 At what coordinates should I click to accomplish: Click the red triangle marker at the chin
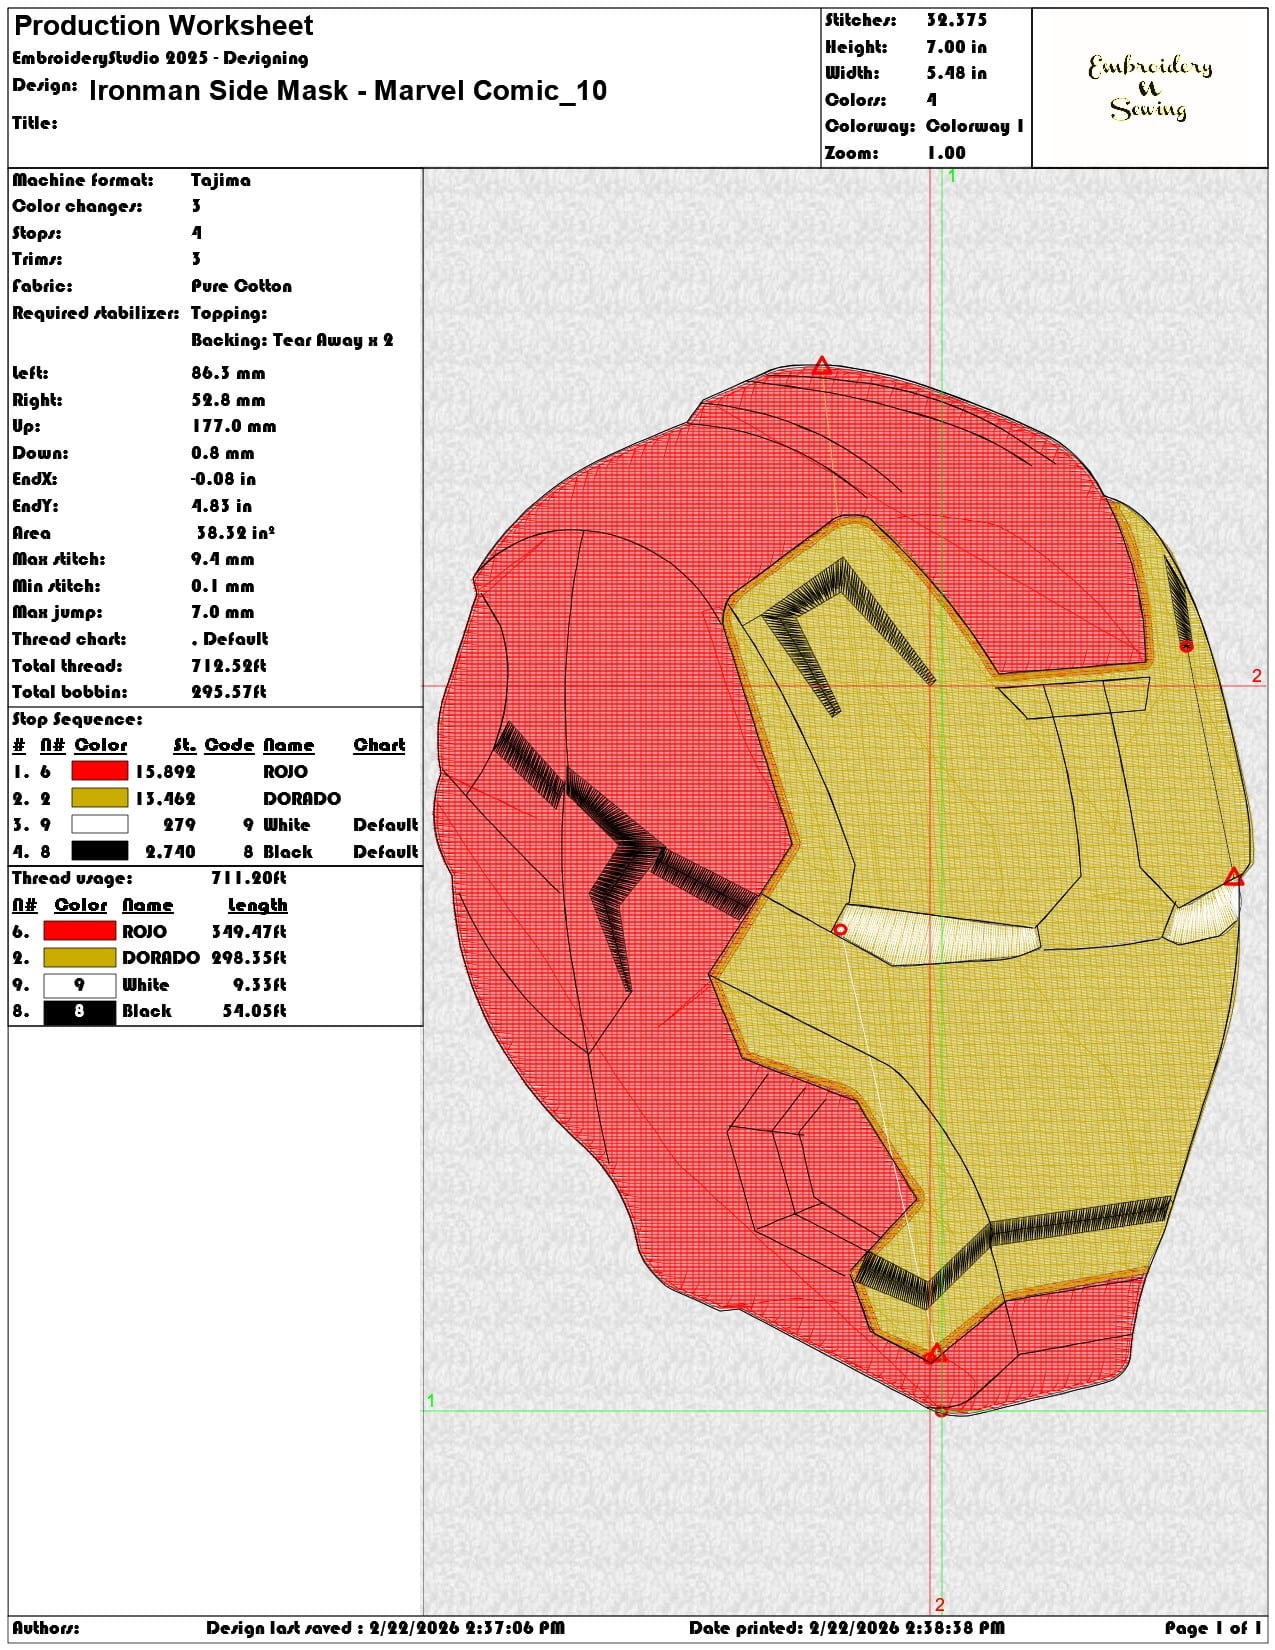pos(935,1353)
